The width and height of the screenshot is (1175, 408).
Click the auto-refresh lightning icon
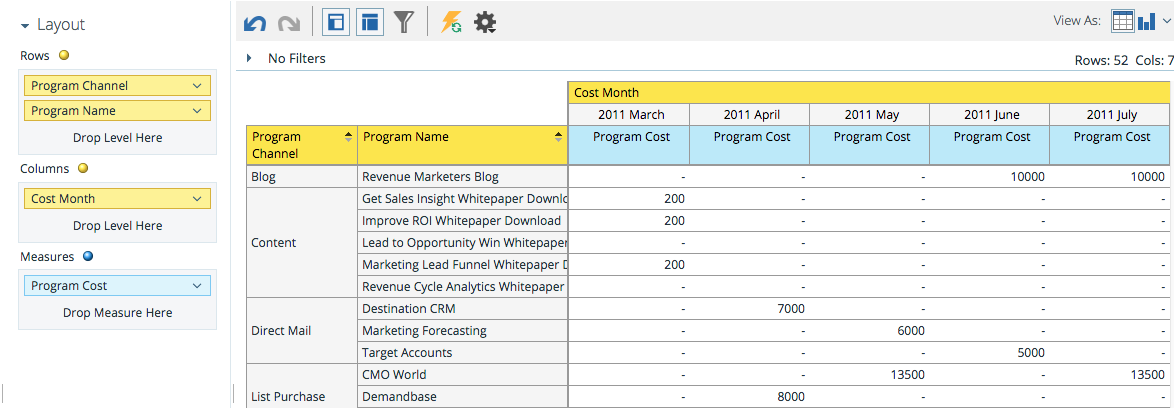coord(451,22)
